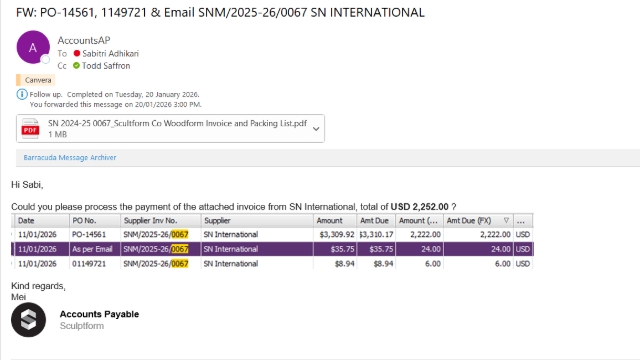Click the 'Accounts Payable' signature text
Viewport: 640px width, 360px height.
pyautogui.click(x=99, y=314)
